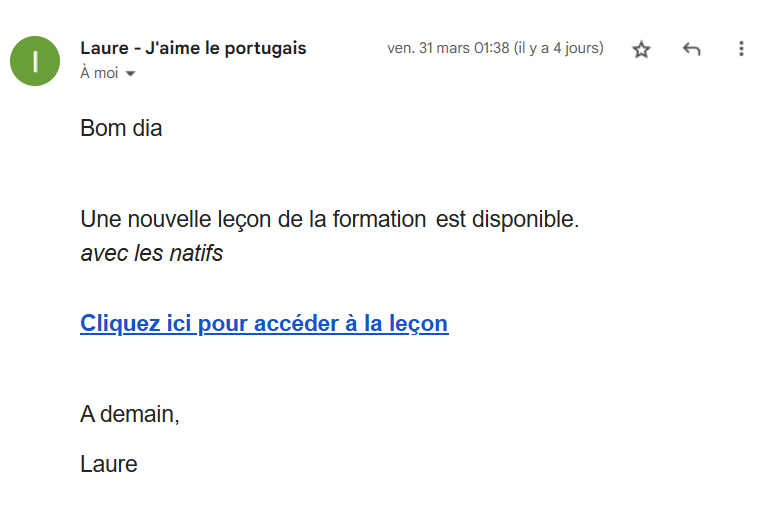
Task: Click the "(il y a 4 jours)" relative time
Action: [x=559, y=48]
